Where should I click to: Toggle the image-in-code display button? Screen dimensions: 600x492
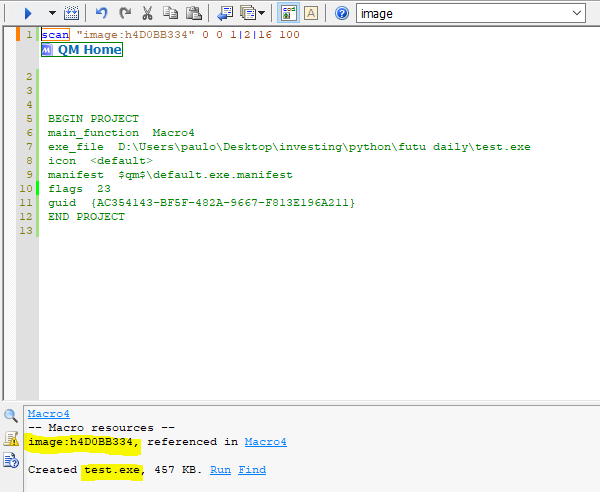(289, 13)
